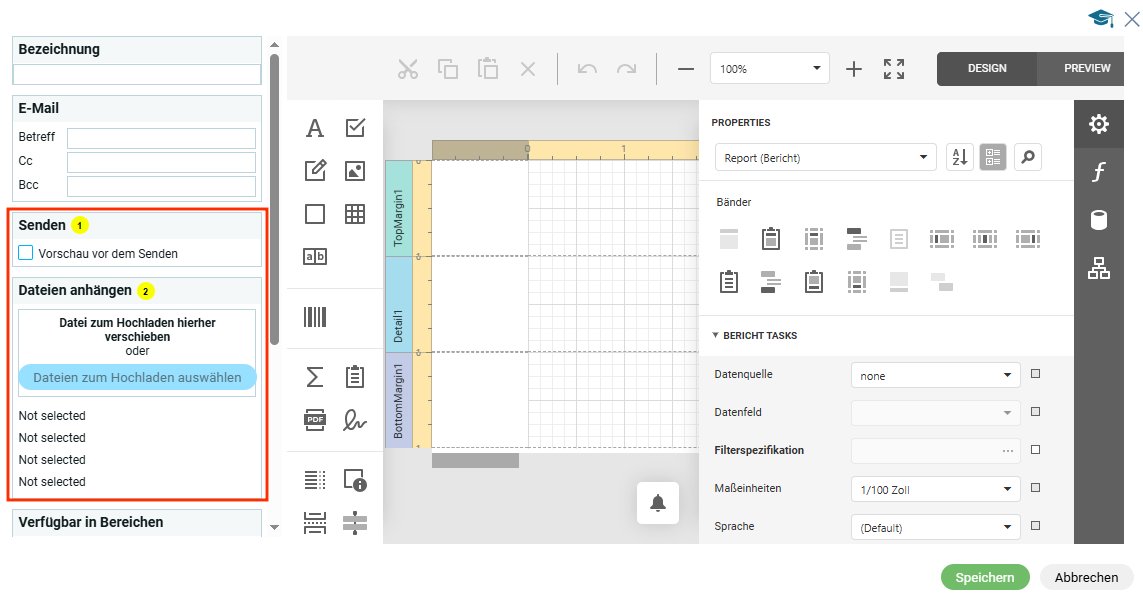Open the Expressions panel (f icon)
Screen dimensions: 1143x596
coord(1098,172)
